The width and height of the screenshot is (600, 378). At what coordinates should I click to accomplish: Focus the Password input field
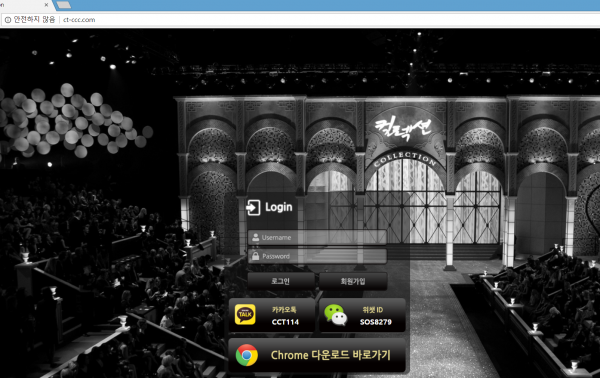317,256
